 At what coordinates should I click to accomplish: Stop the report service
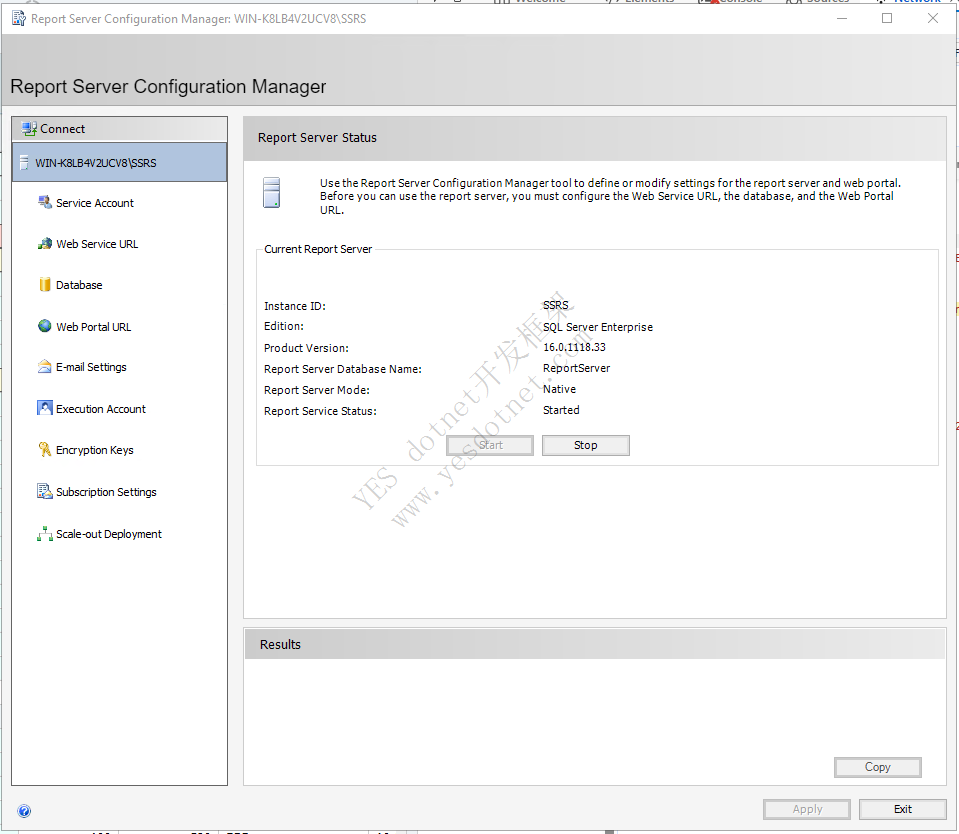(x=585, y=445)
